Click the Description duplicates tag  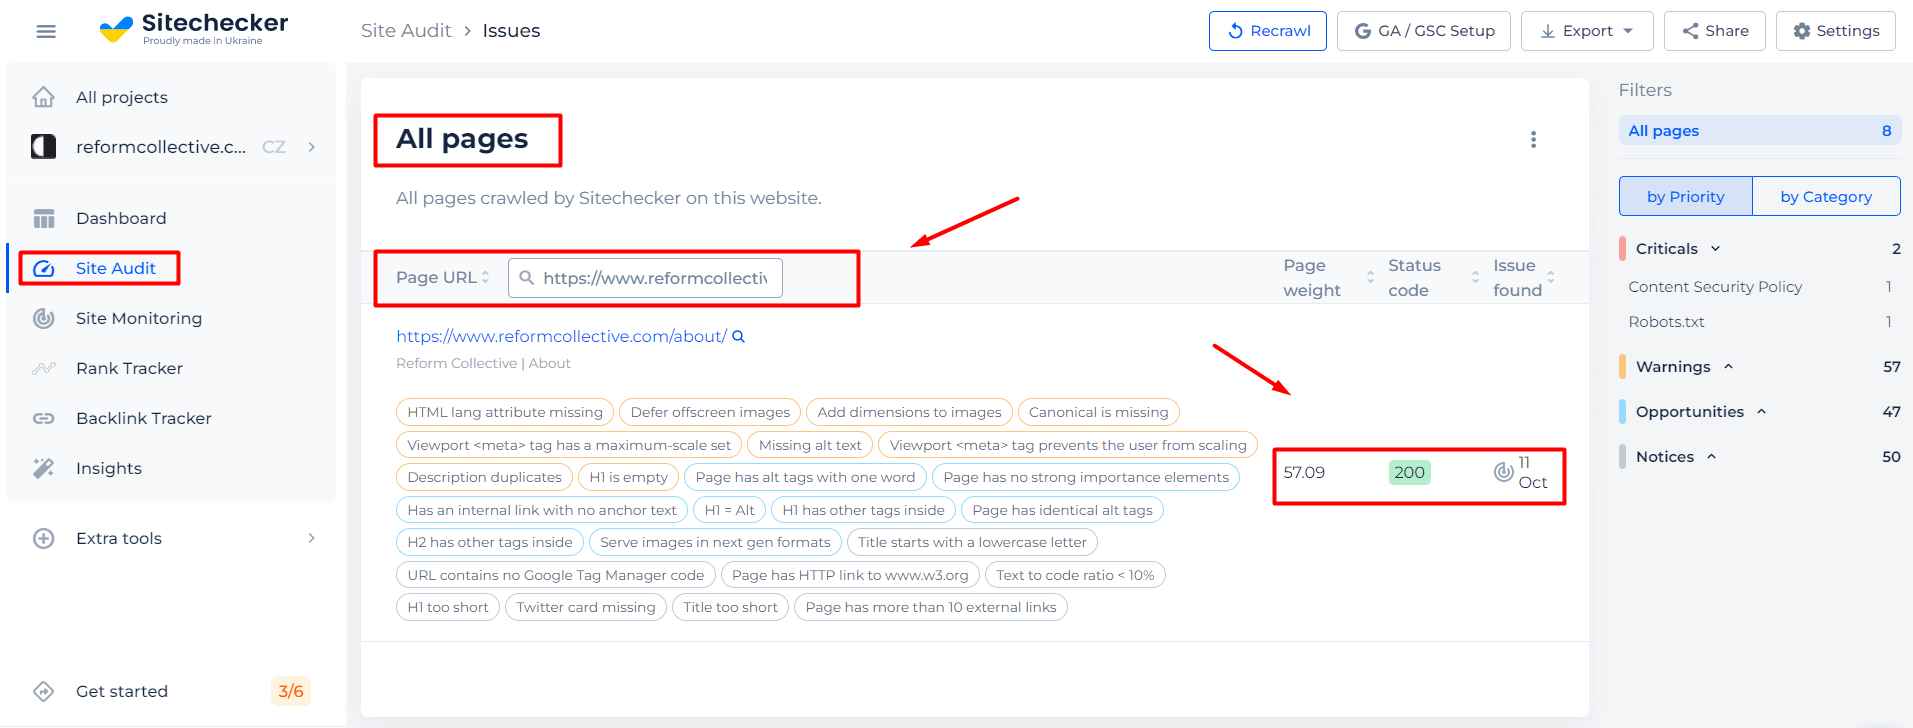484,477
